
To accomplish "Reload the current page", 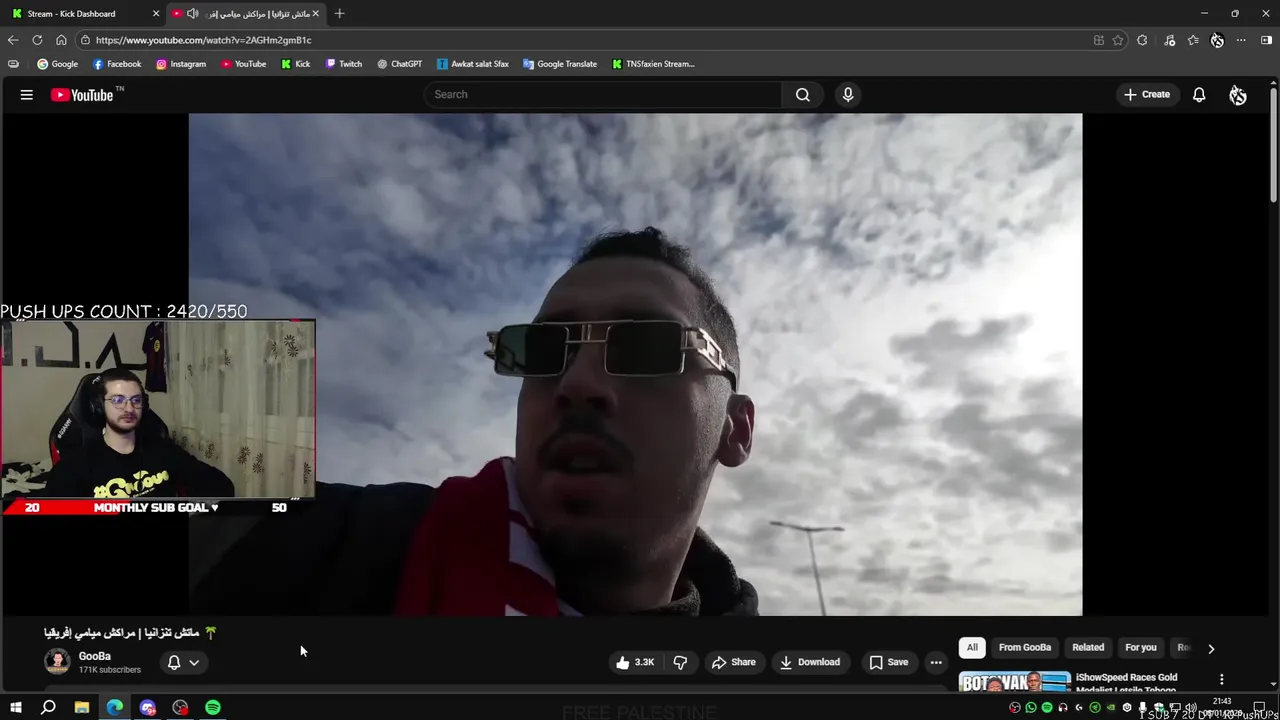I will (x=37, y=40).
